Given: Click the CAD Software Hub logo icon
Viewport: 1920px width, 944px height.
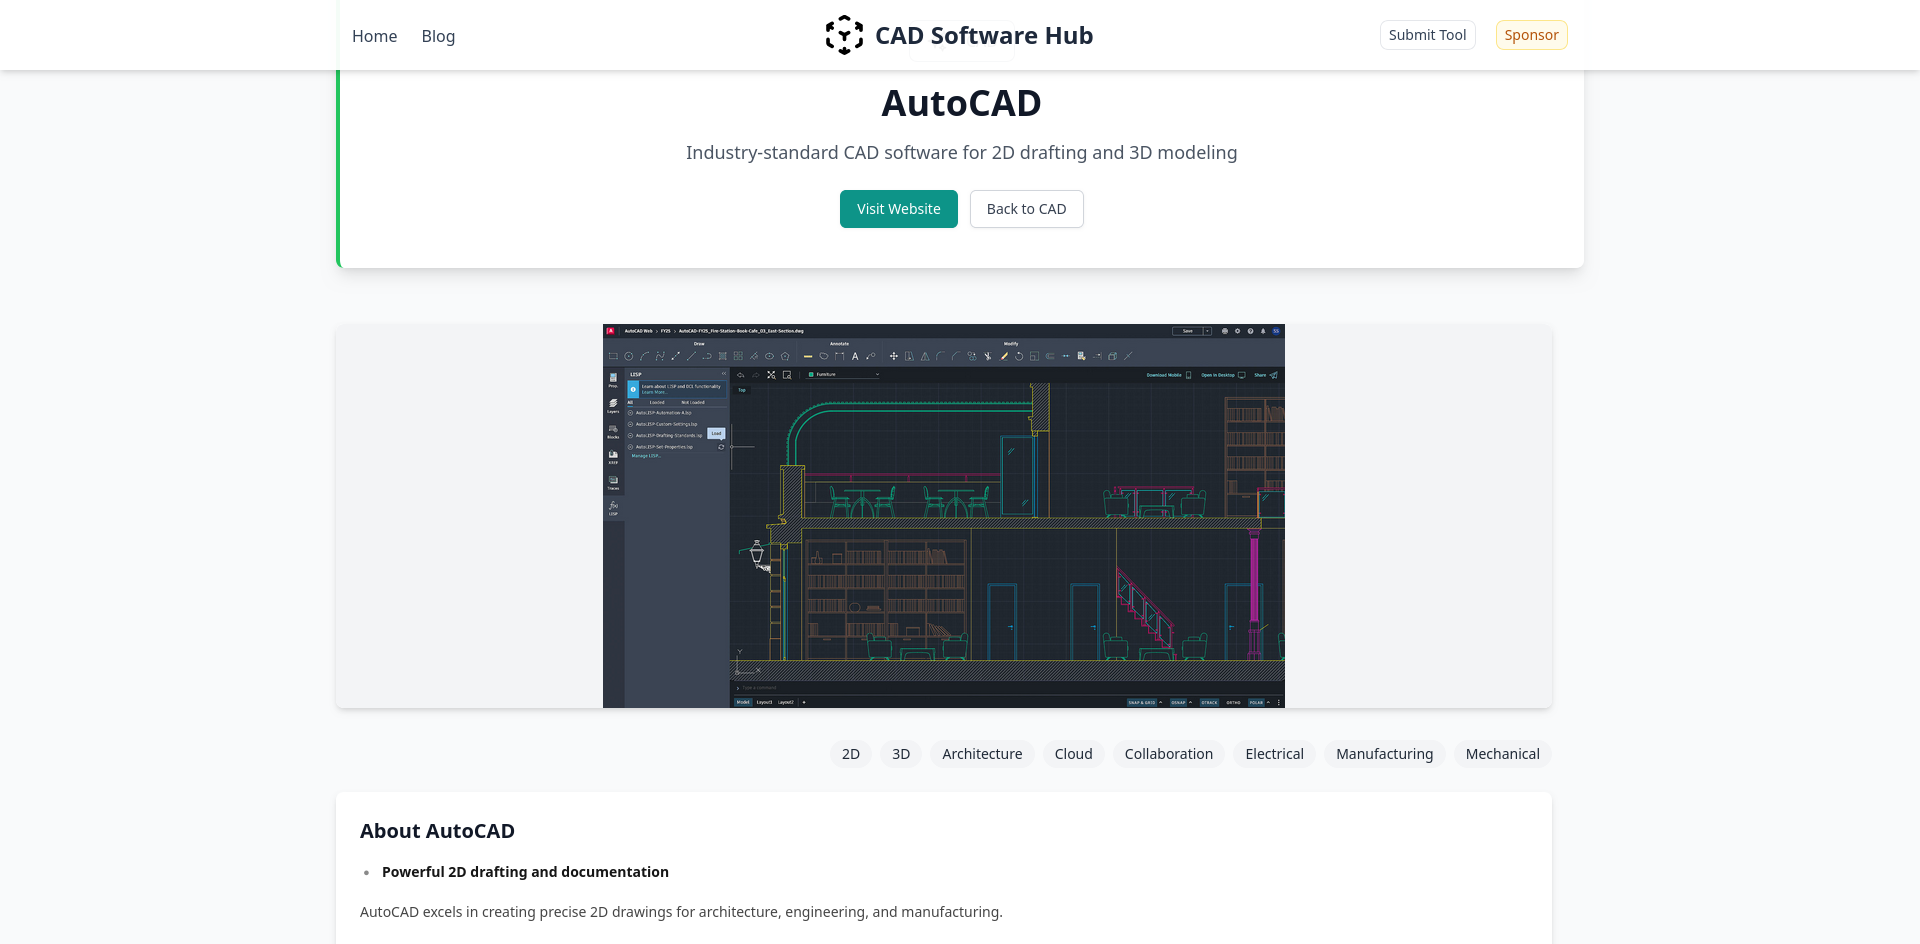Looking at the screenshot, I should click(x=844, y=35).
